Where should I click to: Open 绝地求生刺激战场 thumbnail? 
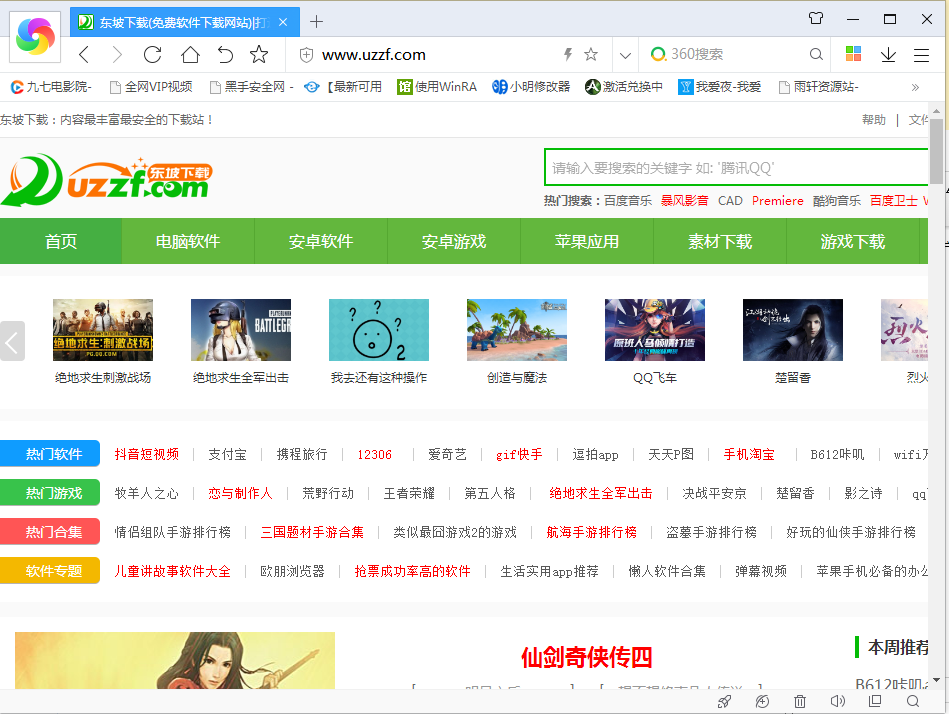tap(103, 330)
